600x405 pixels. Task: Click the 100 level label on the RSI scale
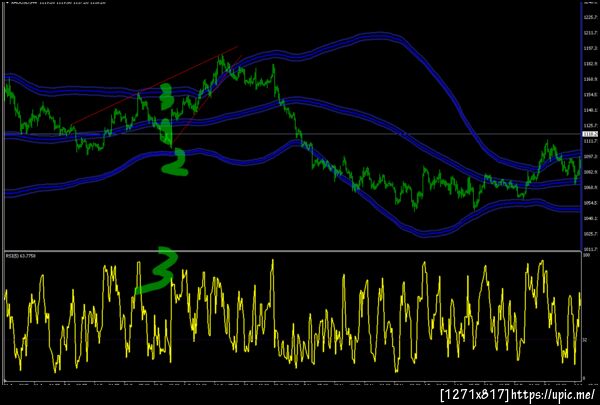coord(585,255)
